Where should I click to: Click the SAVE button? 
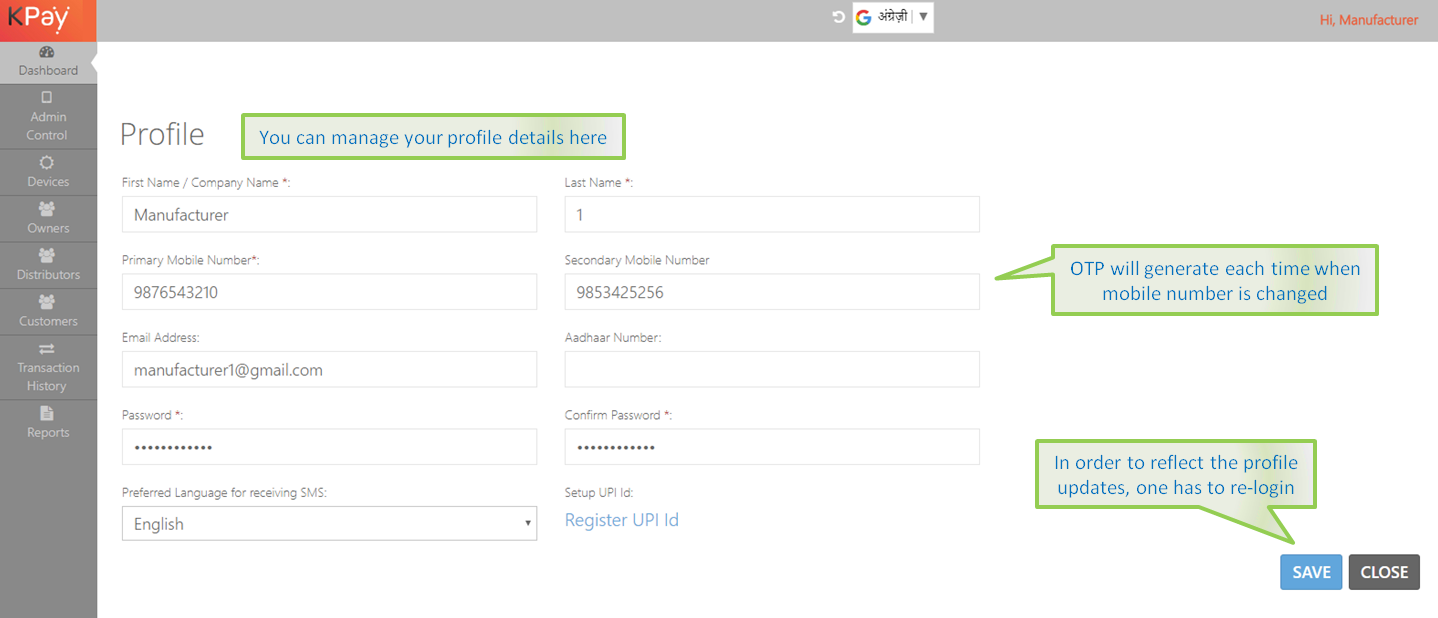pyautogui.click(x=1310, y=572)
